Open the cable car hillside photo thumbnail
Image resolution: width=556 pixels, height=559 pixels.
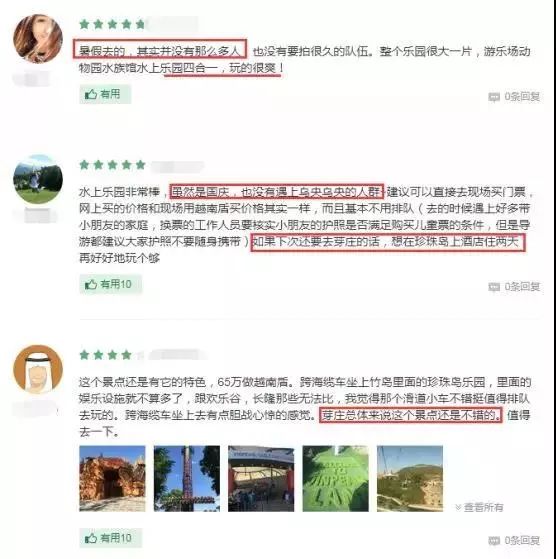[410, 478]
